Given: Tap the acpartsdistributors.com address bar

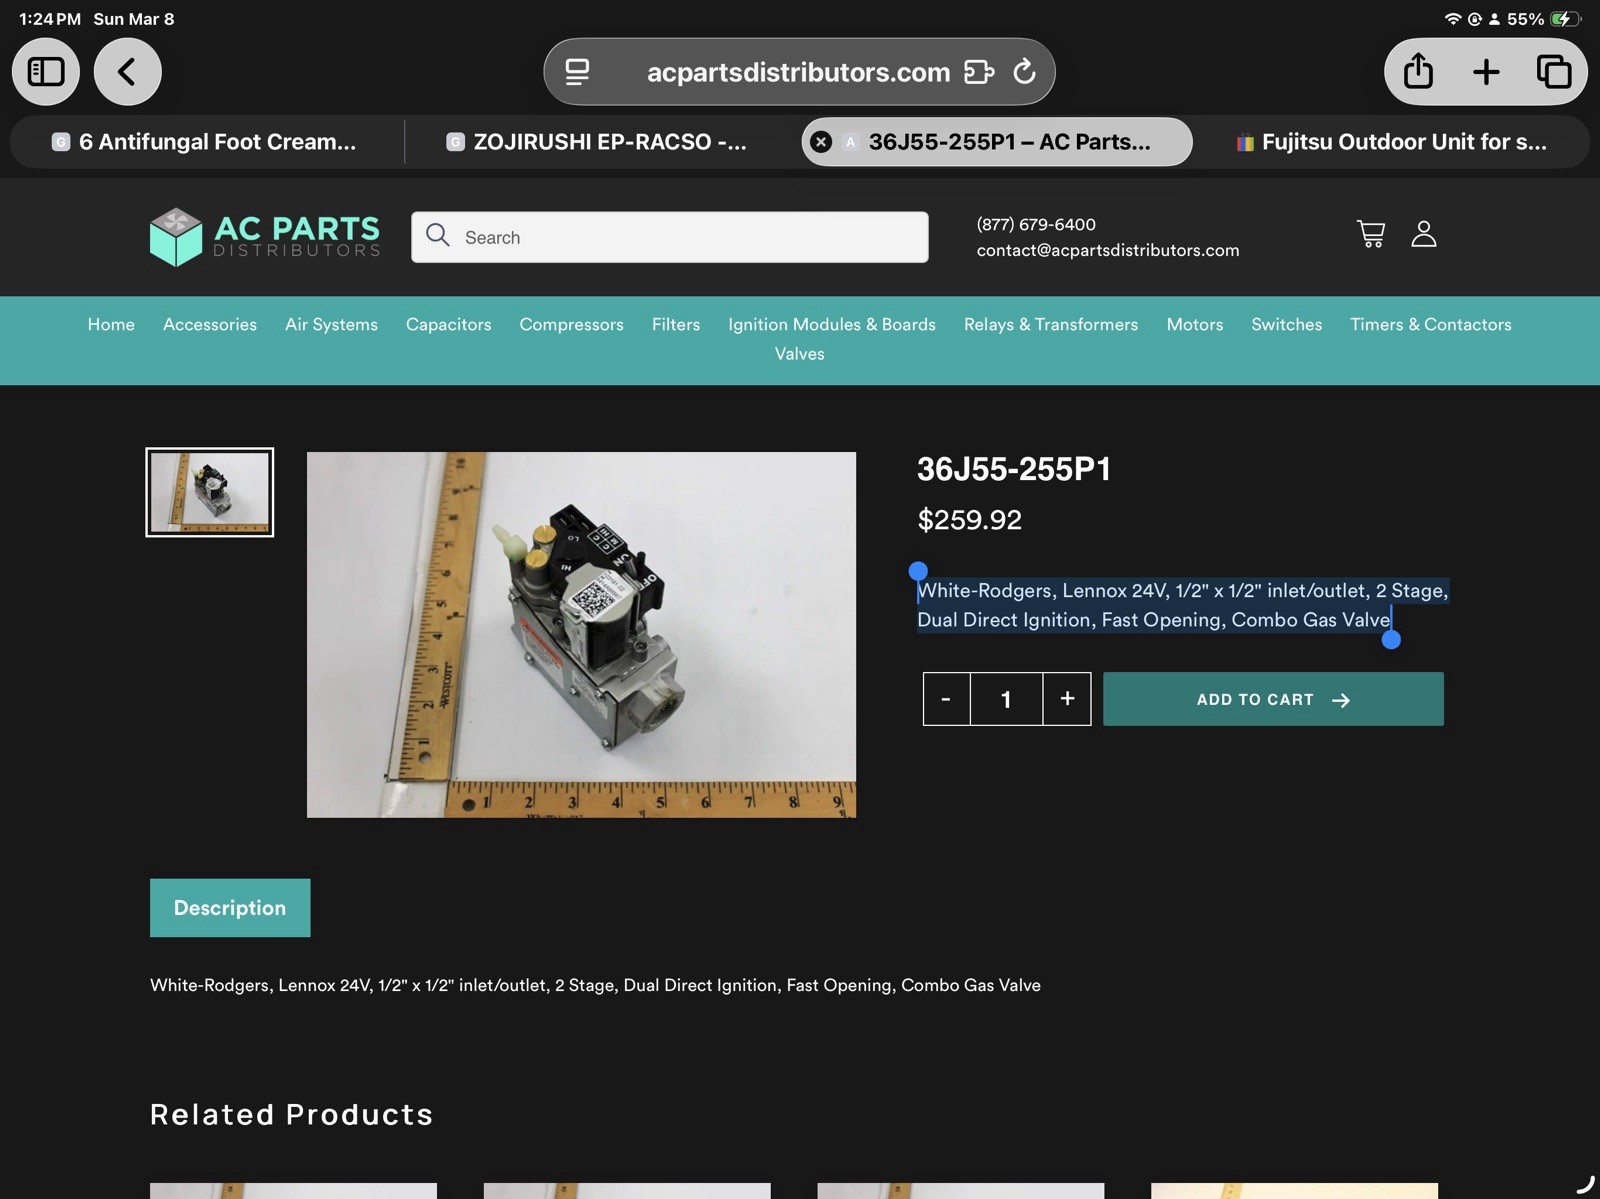Looking at the screenshot, I should tap(799, 72).
